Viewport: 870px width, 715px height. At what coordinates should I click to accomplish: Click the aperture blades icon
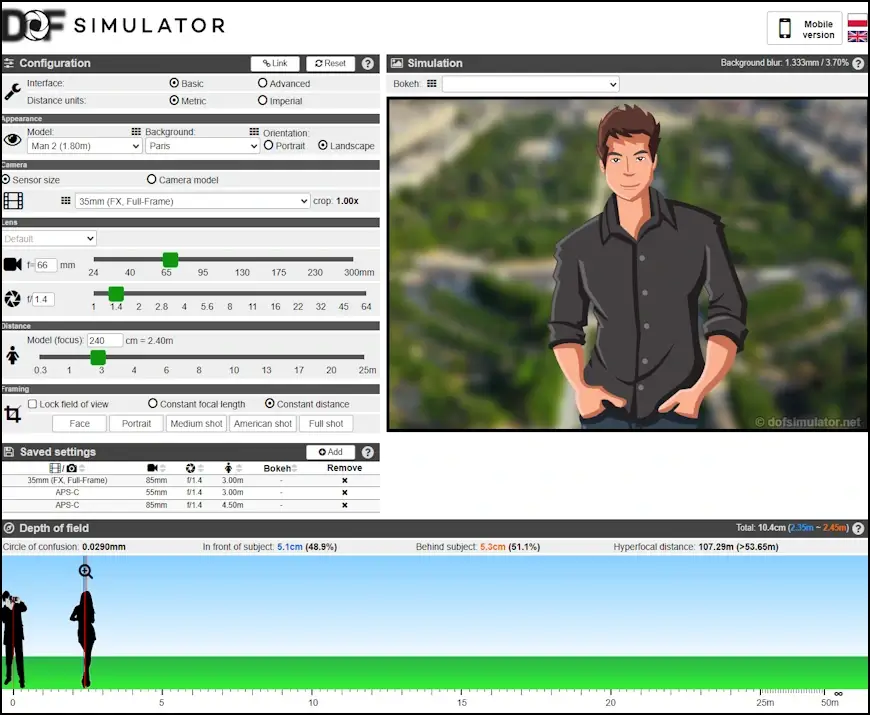(x=12, y=297)
